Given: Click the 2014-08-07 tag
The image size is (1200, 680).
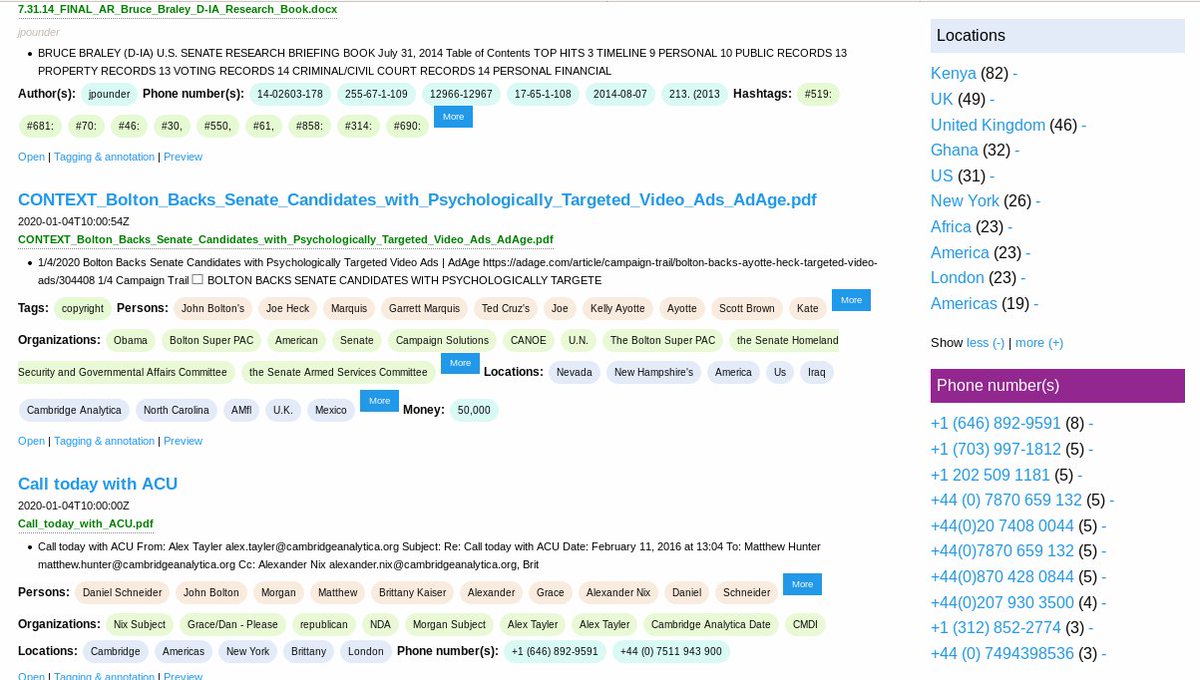Looking at the screenshot, I should pos(620,94).
